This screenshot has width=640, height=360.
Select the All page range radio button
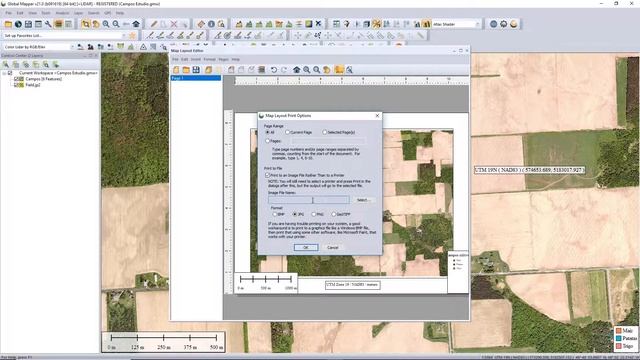point(268,132)
